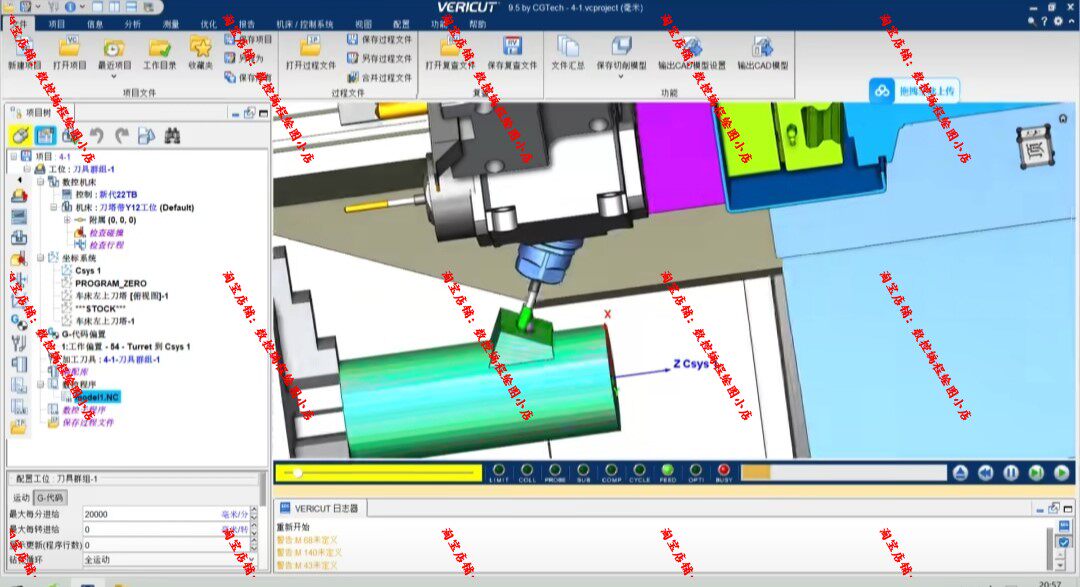Collapse the 数控程序 tree node

41,384
